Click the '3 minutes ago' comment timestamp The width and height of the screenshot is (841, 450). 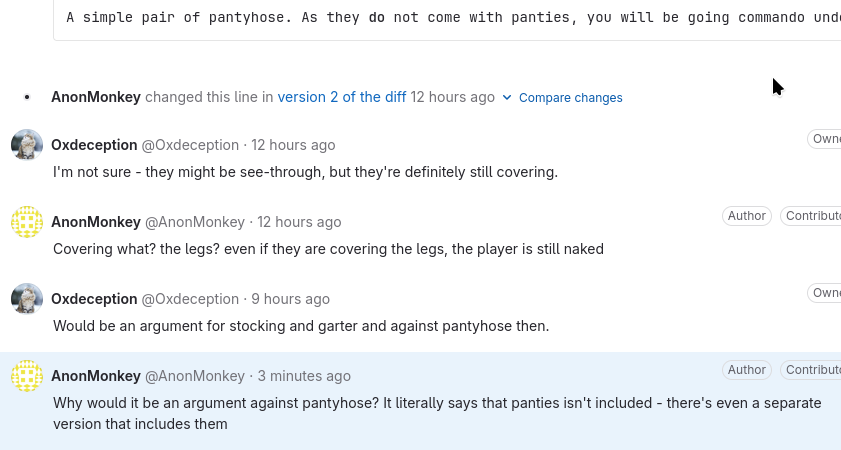click(x=304, y=376)
